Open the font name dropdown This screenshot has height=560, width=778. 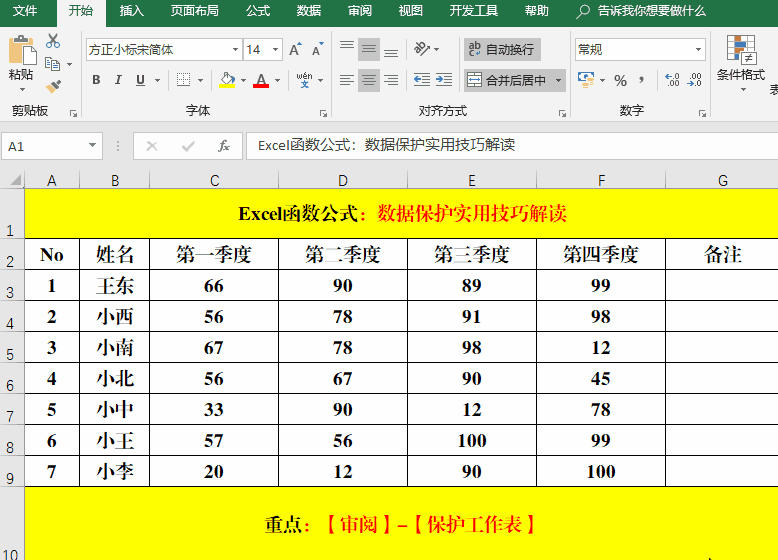point(235,50)
